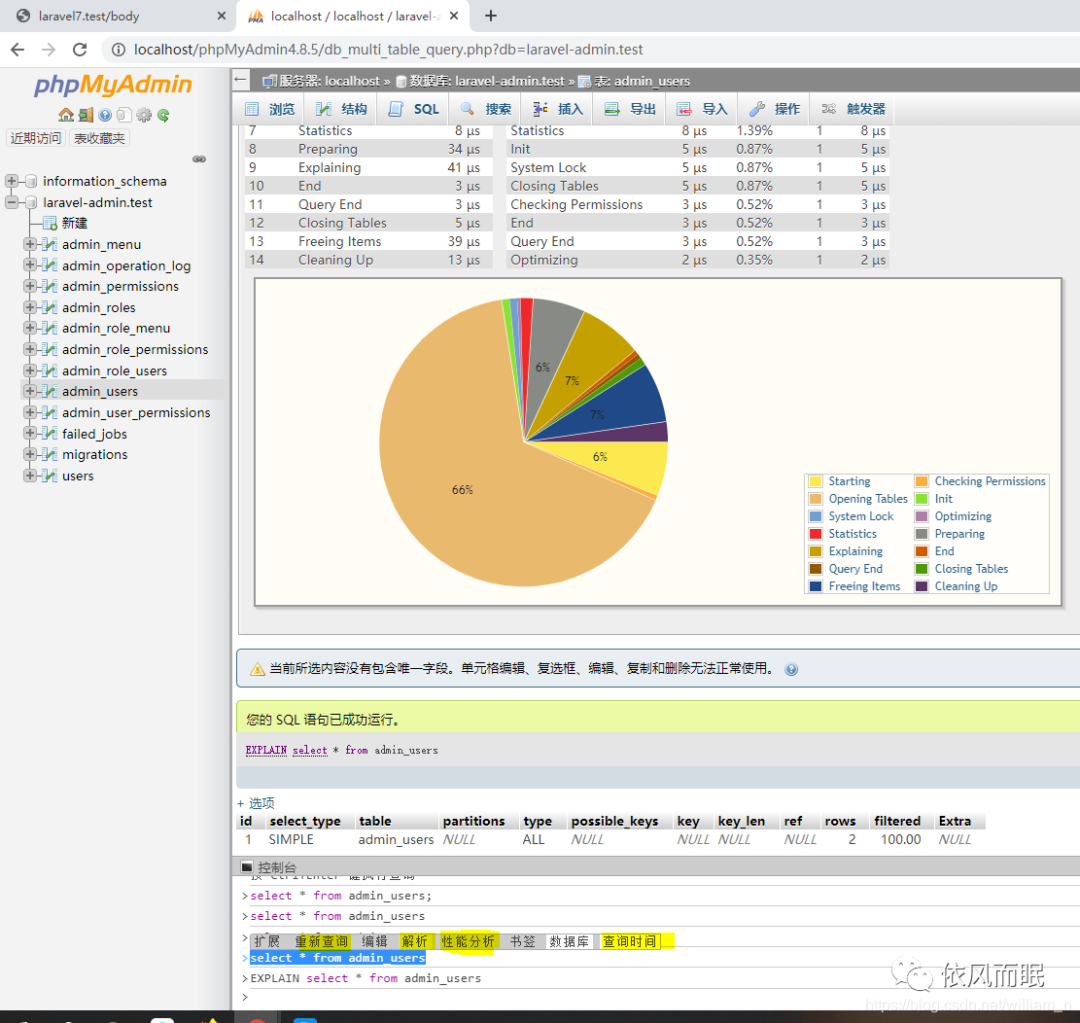Open the 操作 (Operations) tab
This screenshot has width=1080, height=1023.
coord(775,109)
